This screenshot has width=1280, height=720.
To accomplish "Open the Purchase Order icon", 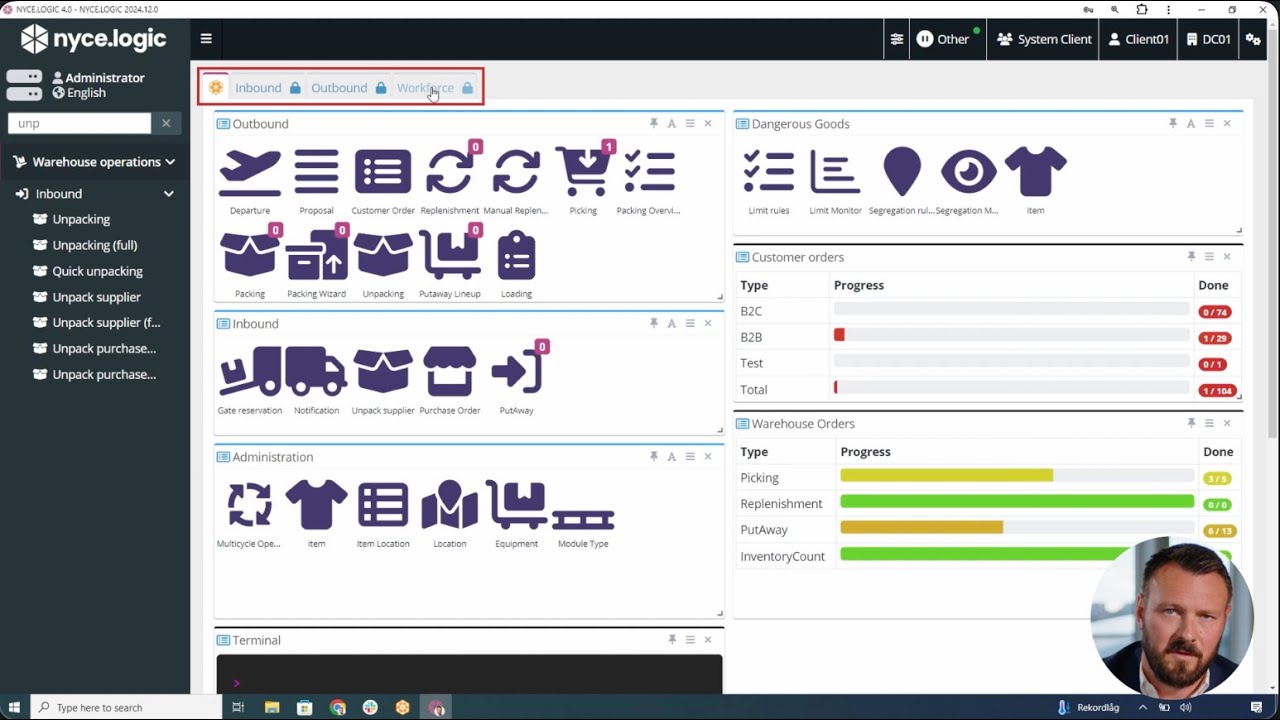I will coord(449,372).
